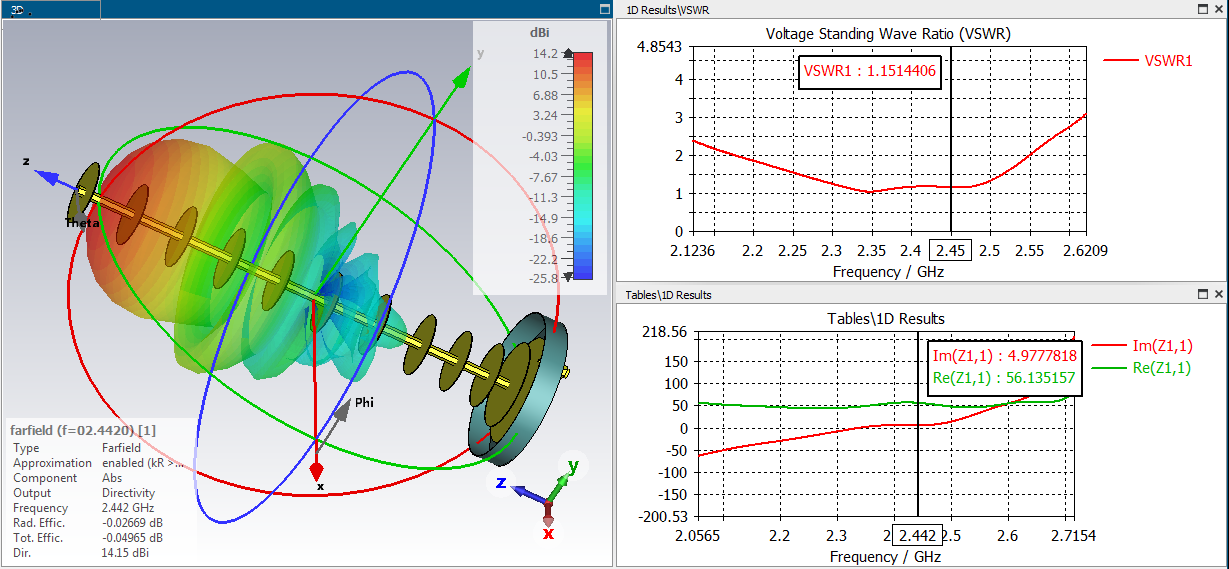Maximize the Tables\1D Results window
Image resolution: width=1229 pixels, height=569 pixels.
(x=1203, y=294)
